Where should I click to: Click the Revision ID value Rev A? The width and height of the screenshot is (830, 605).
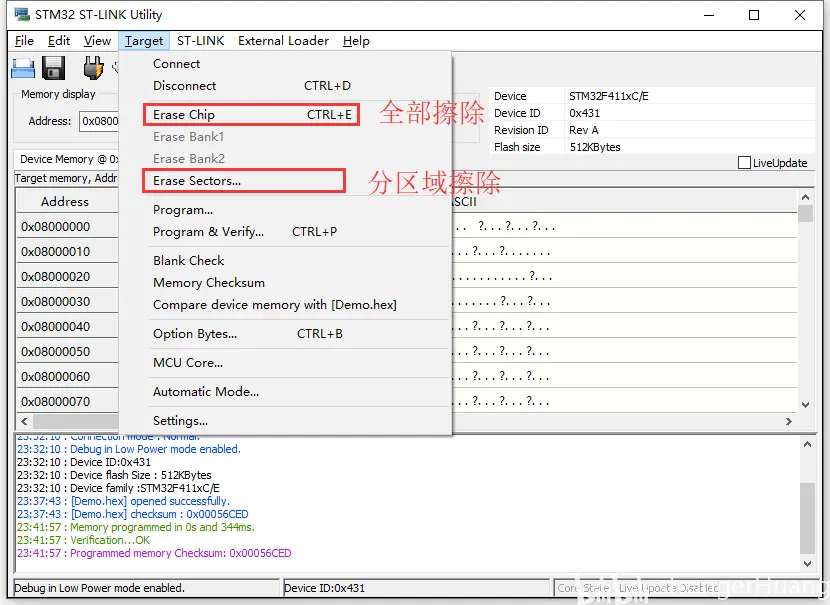(x=583, y=130)
